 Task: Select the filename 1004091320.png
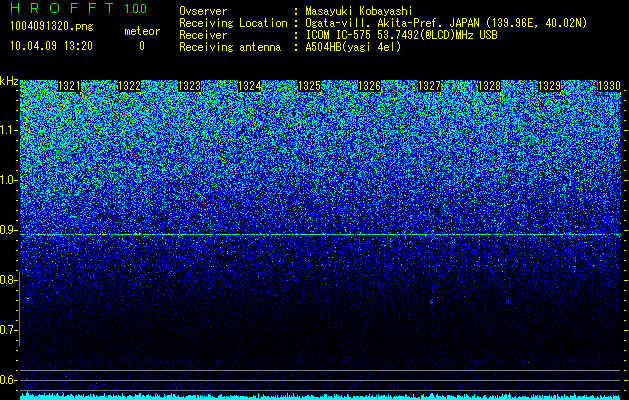(52, 27)
